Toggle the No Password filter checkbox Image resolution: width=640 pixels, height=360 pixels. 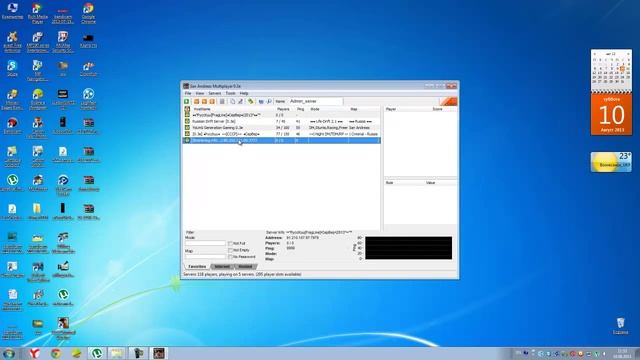tap(231, 257)
